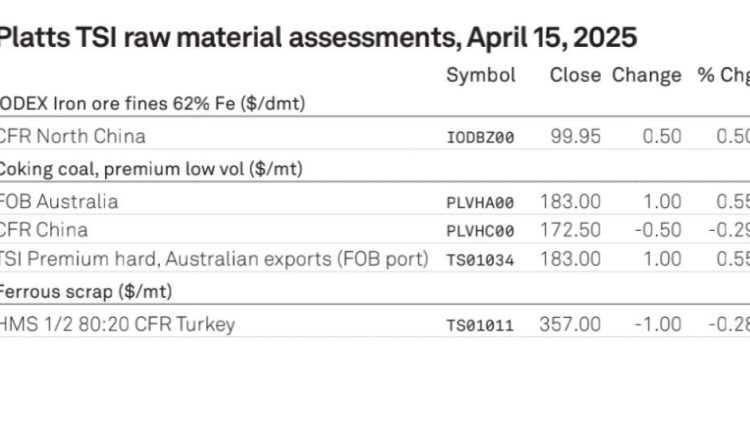Select the FOB Australia row label
This screenshot has width=750, height=430.
[x=58, y=201]
